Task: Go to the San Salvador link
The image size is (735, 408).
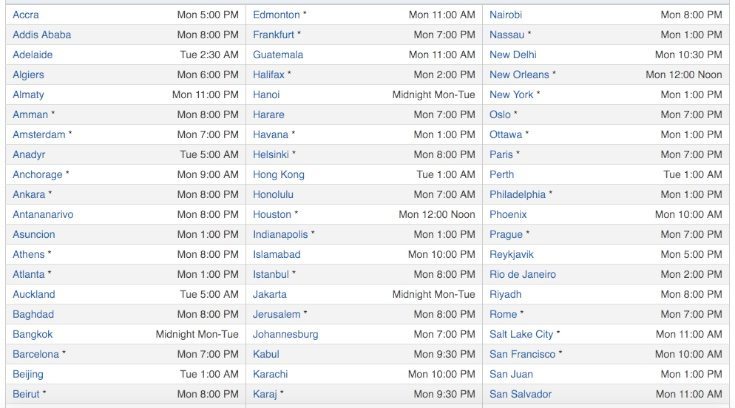Action: (520, 394)
